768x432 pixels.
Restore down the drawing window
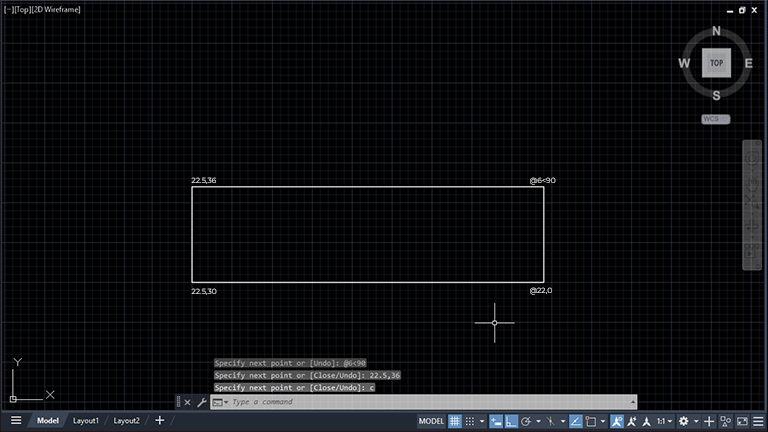pyautogui.click(x=742, y=10)
